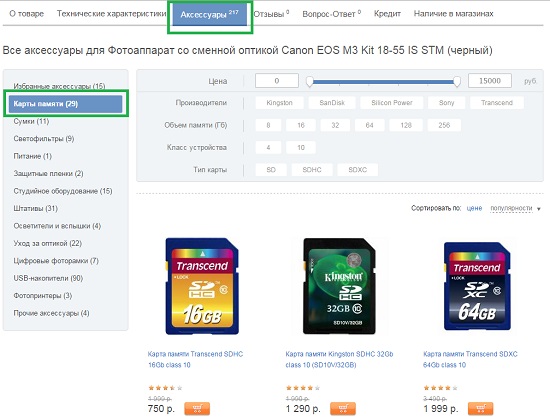Toggle Sony manufacturer filter
The height and width of the screenshot is (418, 550).
click(x=447, y=103)
